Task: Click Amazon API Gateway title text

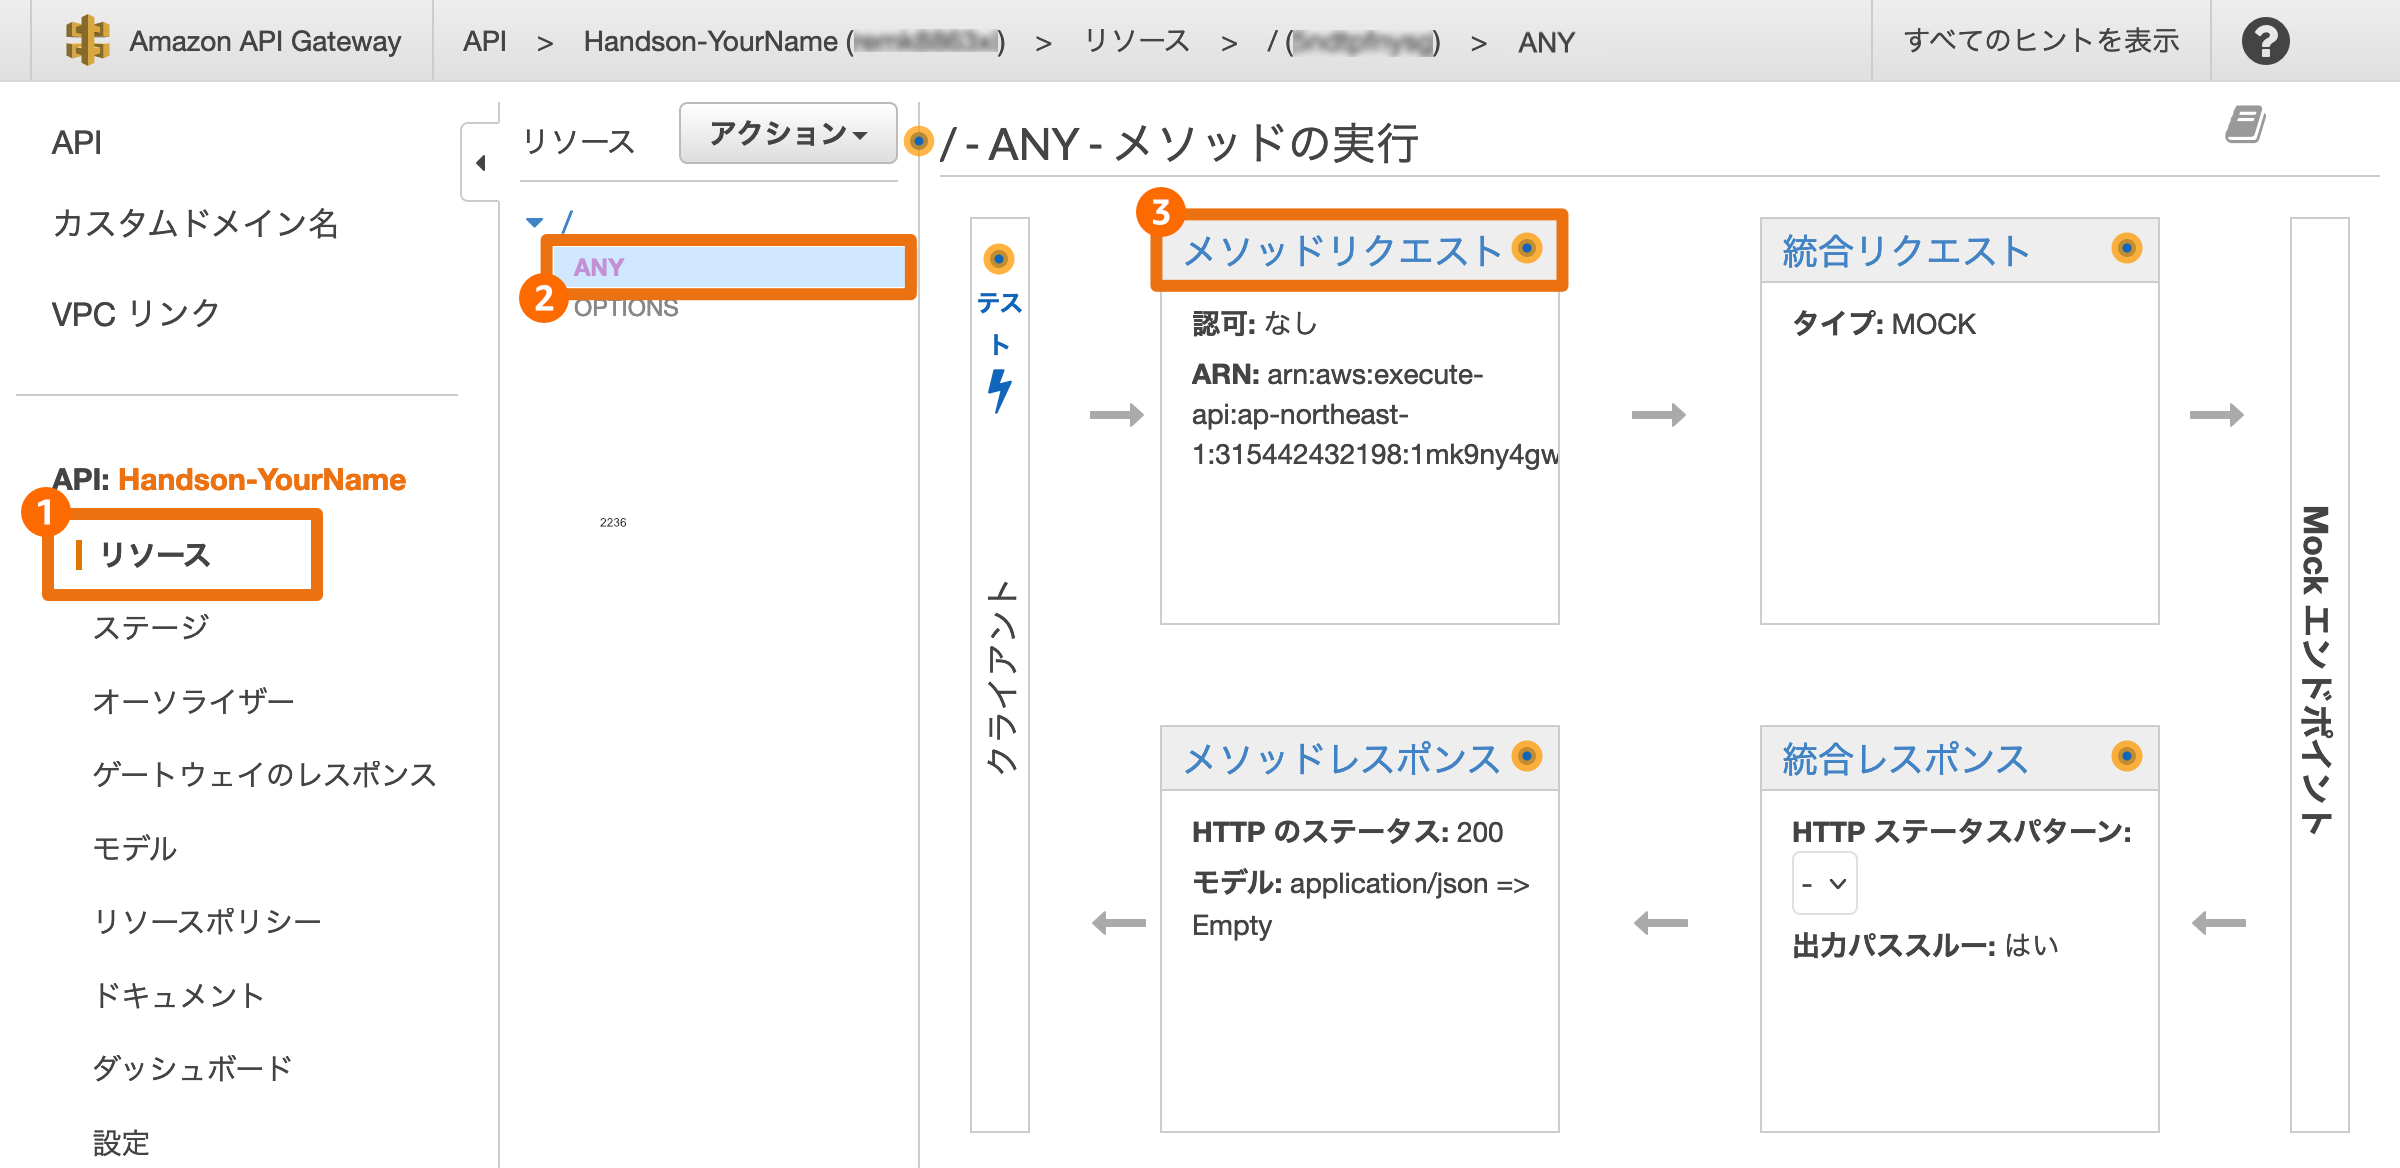Action: coord(265,41)
